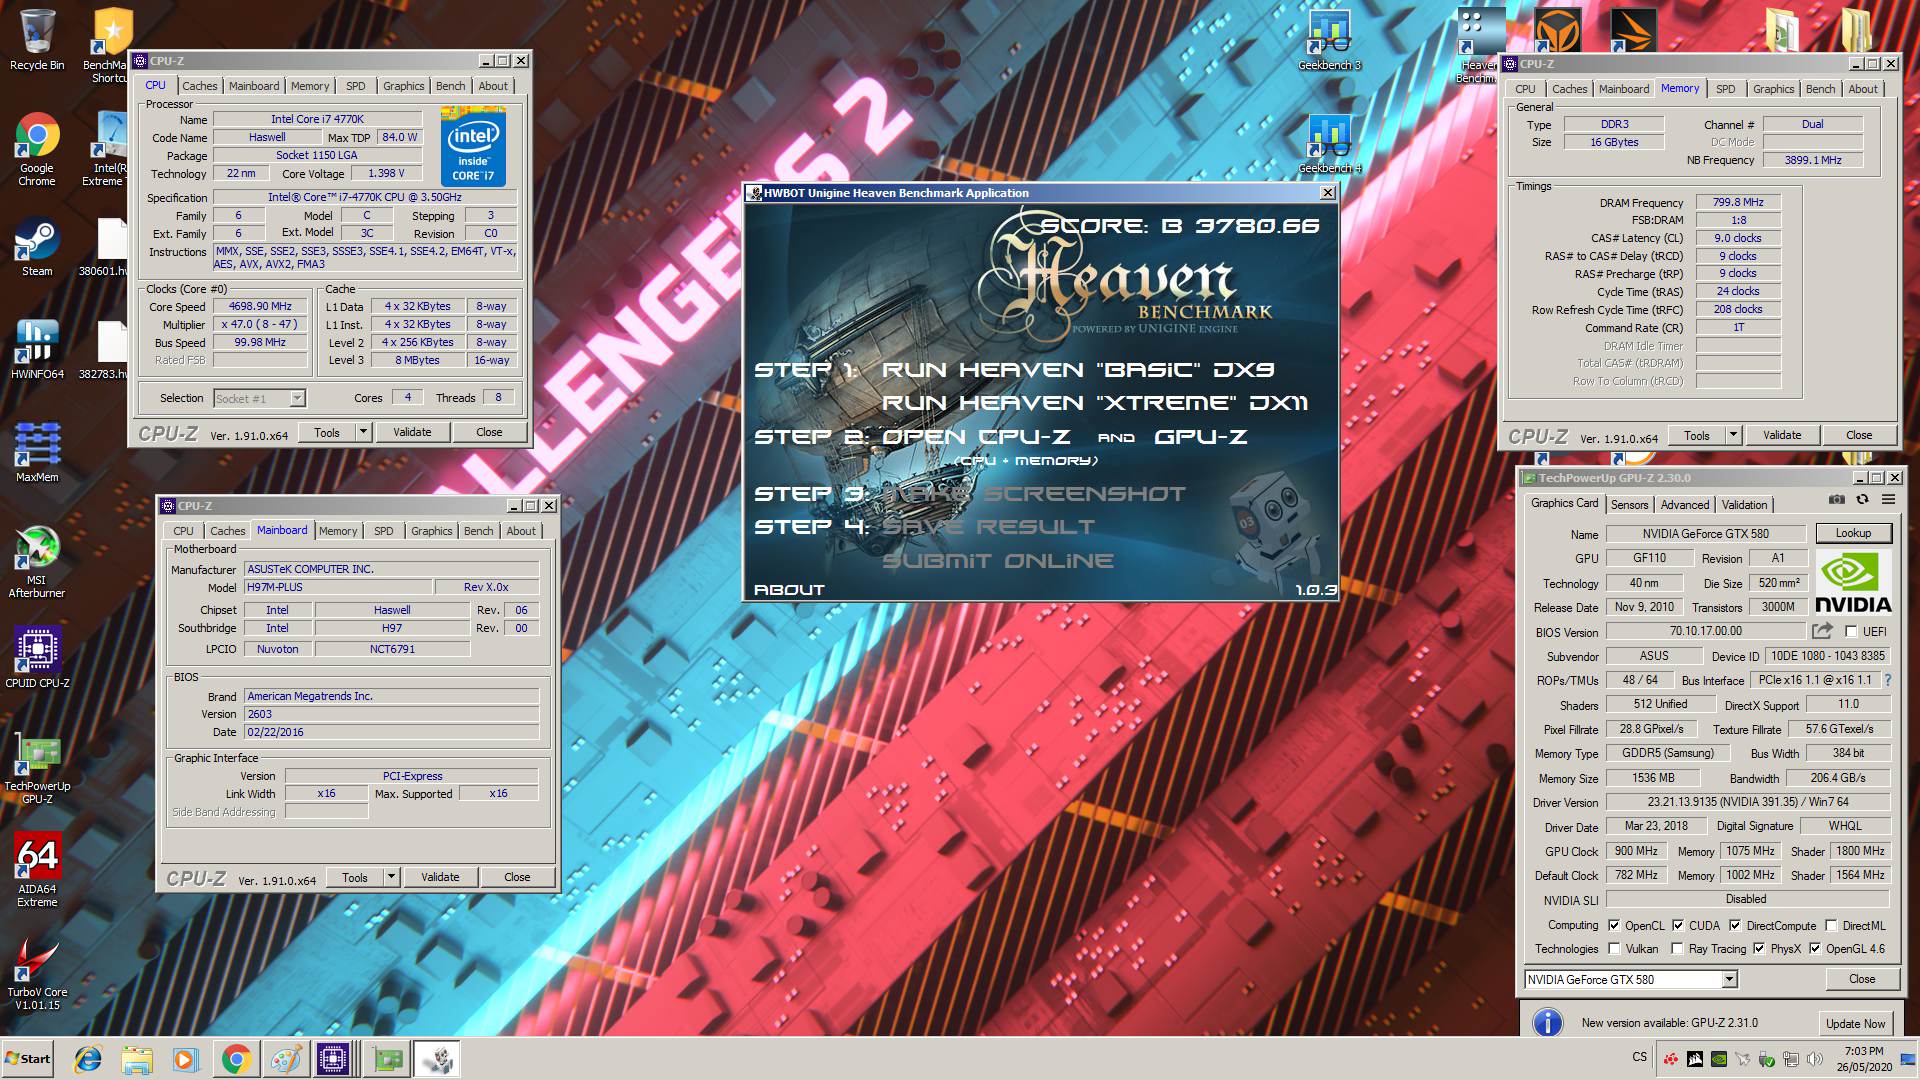Open About in the HWBOT Heaven app

(789, 590)
